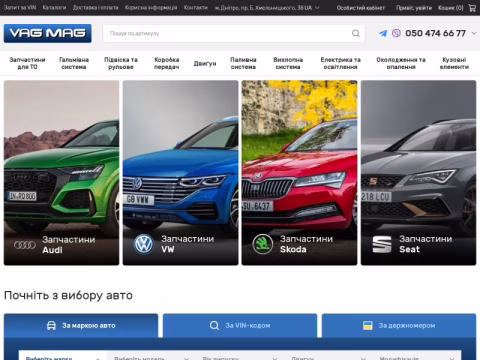Open 'Контакти' link
The width and height of the screenshot is (480, 360).
point(196,8)
